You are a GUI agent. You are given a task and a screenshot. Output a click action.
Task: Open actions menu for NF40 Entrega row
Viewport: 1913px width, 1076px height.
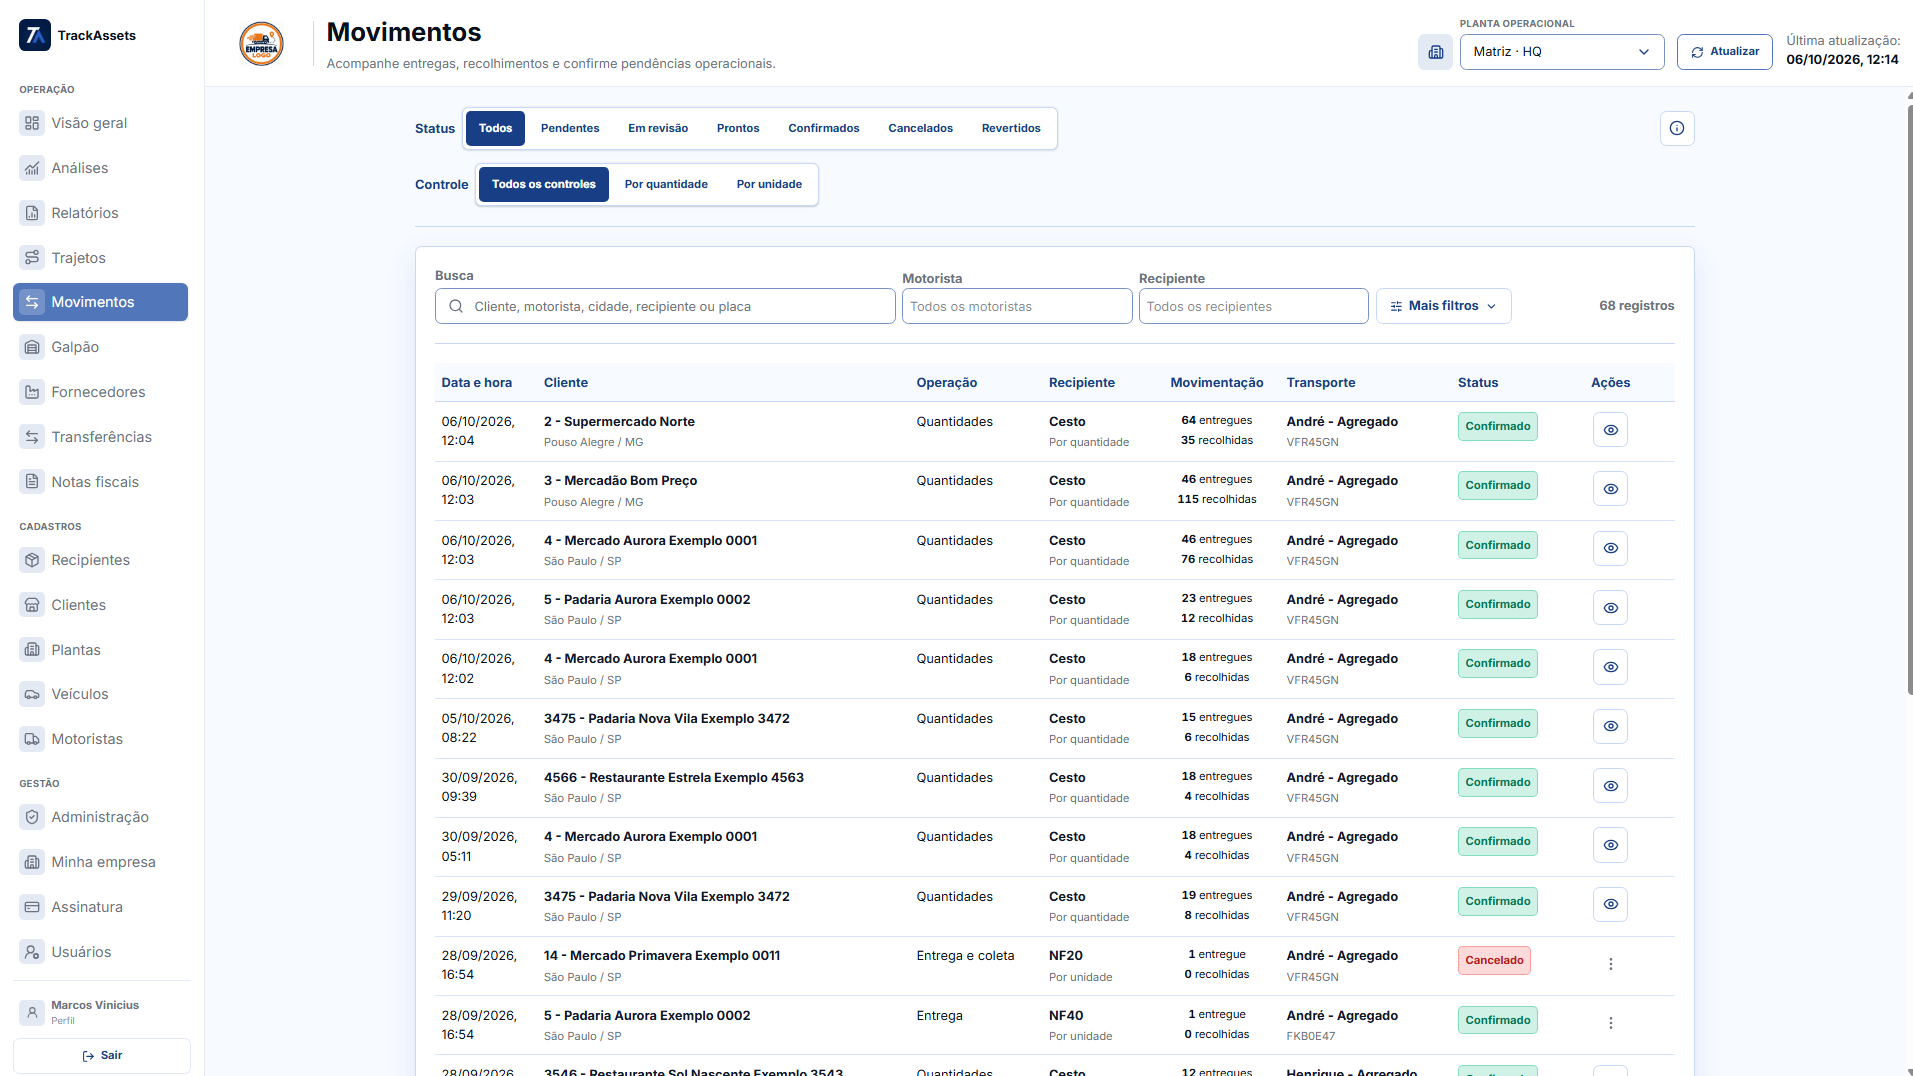pos(1610,1023)
